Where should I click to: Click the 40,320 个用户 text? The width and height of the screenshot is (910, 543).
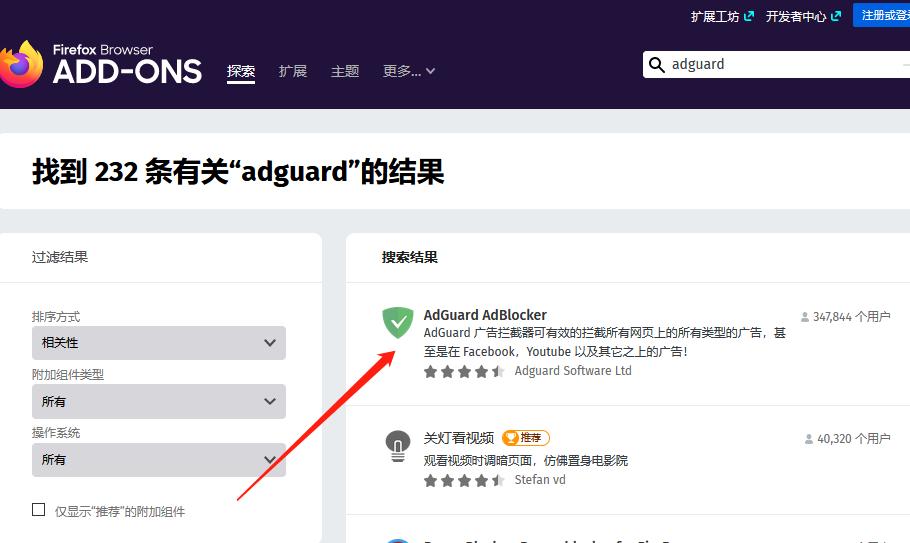pos(854,439)
